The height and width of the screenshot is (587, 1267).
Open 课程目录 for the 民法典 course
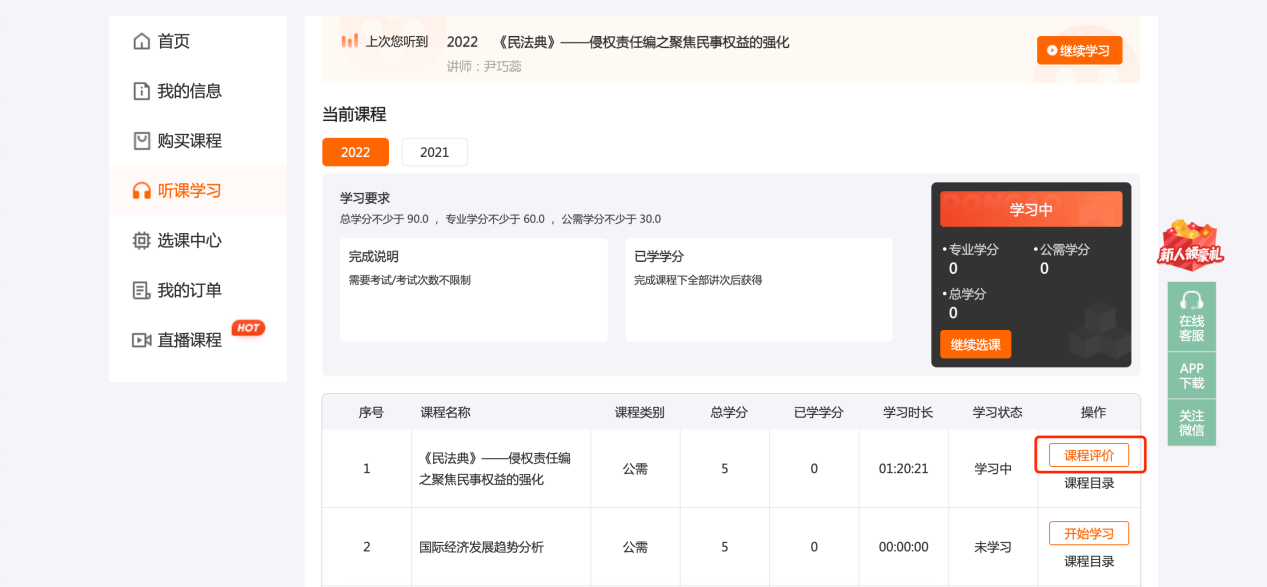point(1089,482)
